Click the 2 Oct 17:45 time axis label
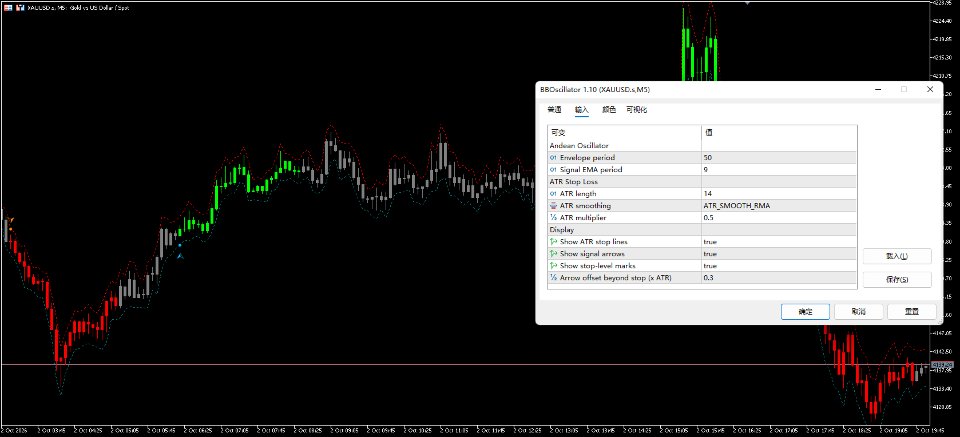This screenshot has height=437, width=960. 819,430
